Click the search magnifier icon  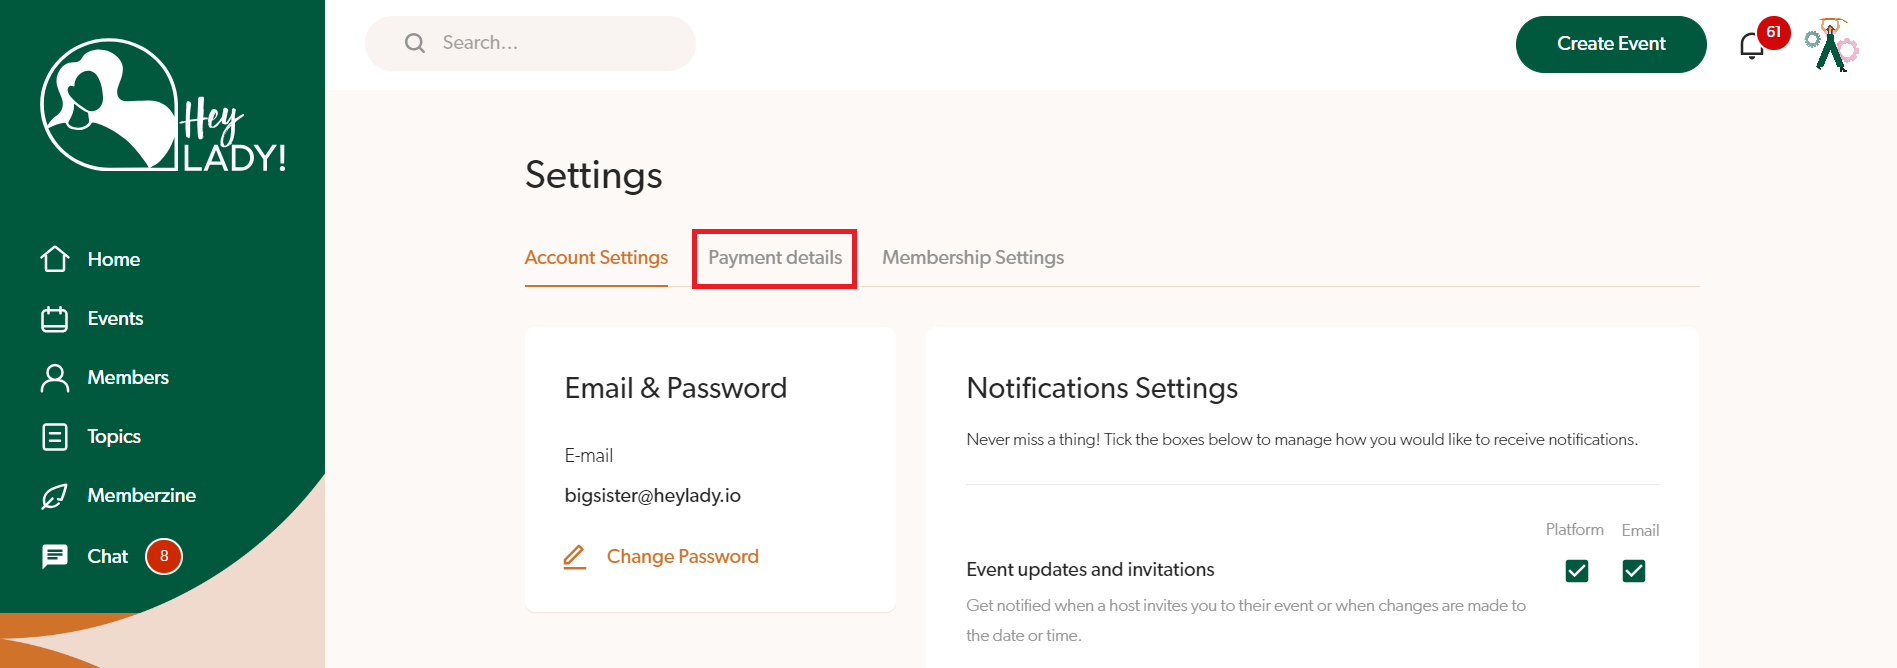click(x=415, y=43)
